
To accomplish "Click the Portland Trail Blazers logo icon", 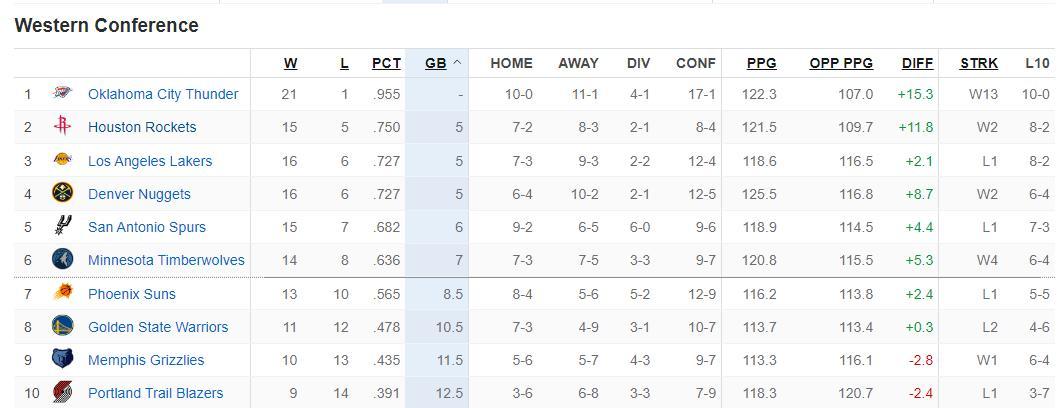I will coord(63,393).
